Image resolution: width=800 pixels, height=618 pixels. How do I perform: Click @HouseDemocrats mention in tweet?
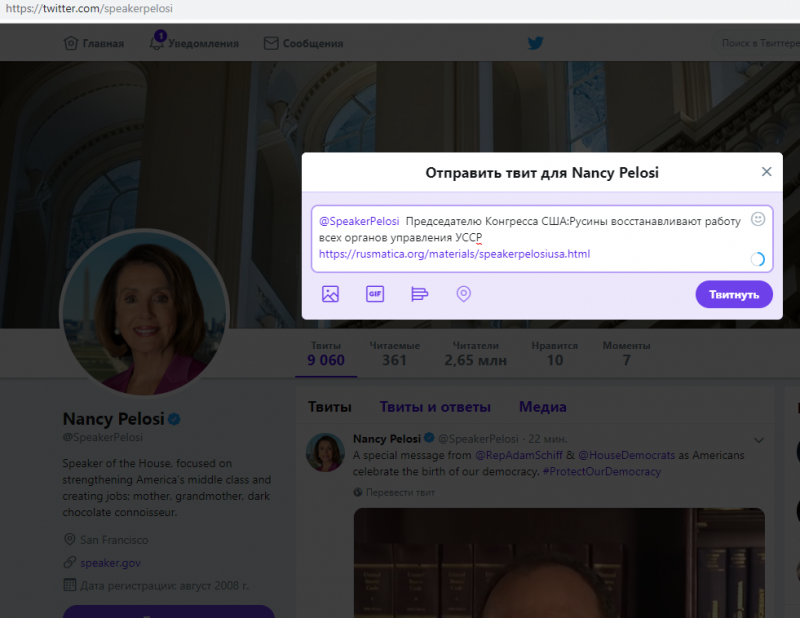click(x=627, y=455)
